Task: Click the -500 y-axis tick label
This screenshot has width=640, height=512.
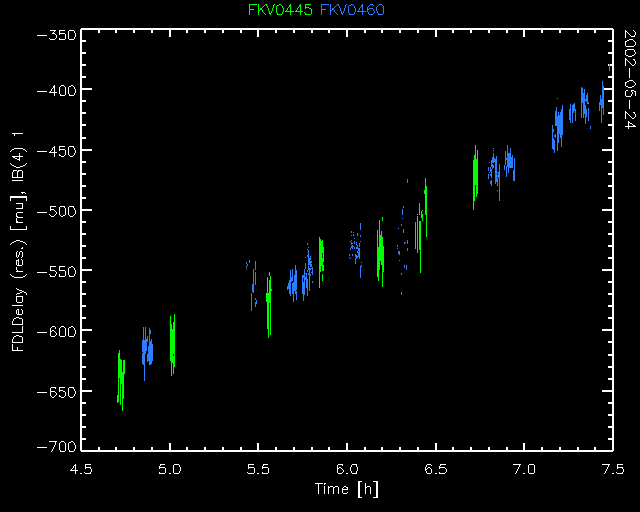Action: pyautogui.click(x=55, y=210)
